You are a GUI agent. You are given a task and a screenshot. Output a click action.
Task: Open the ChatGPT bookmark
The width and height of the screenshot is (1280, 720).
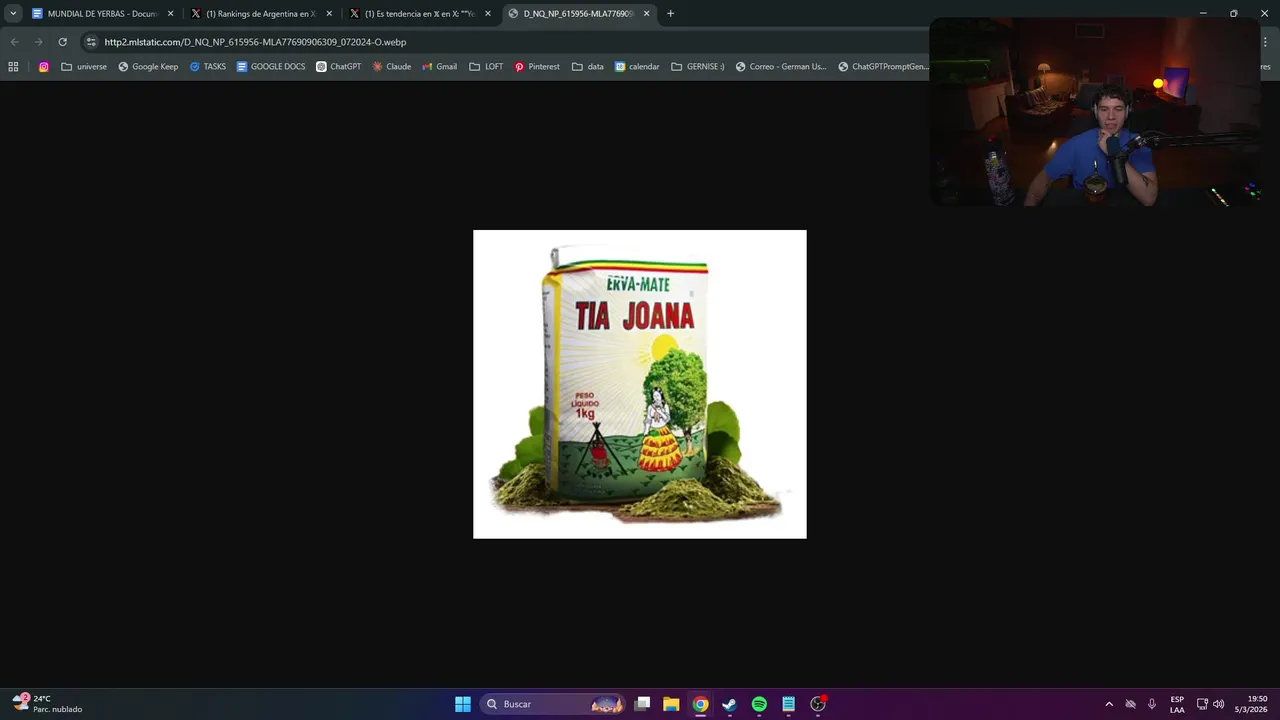click(x=338, y=67)
